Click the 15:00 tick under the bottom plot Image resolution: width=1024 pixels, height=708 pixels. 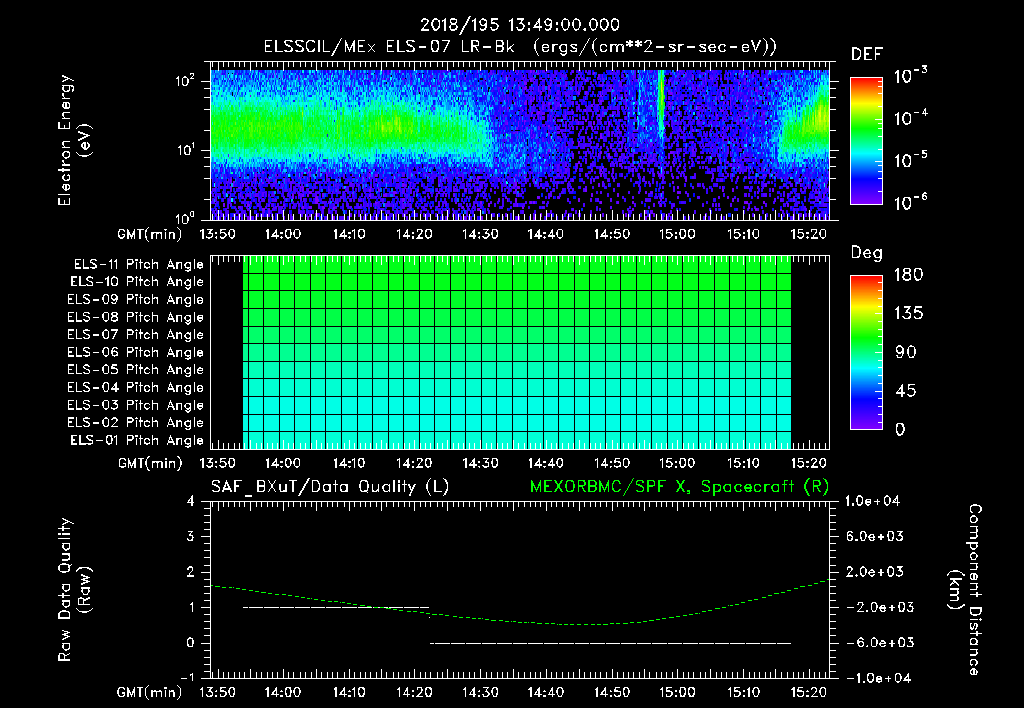point(678,692)
